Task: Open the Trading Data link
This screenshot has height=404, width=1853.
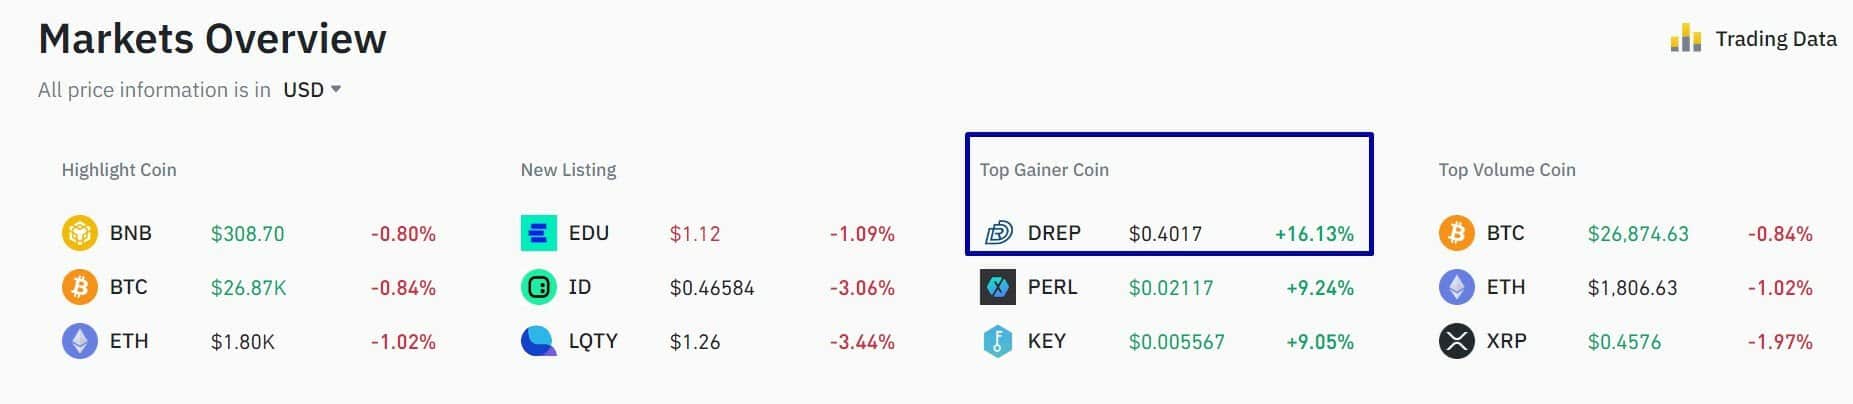Action: pos(1776,39)
